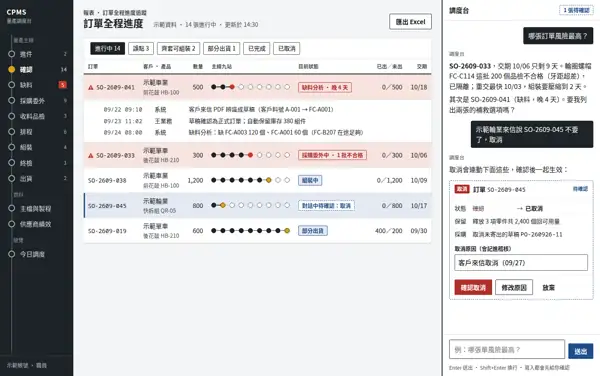
Task: Click yellow station dot on SO-2609-045 progress
Action: [223, 205]
